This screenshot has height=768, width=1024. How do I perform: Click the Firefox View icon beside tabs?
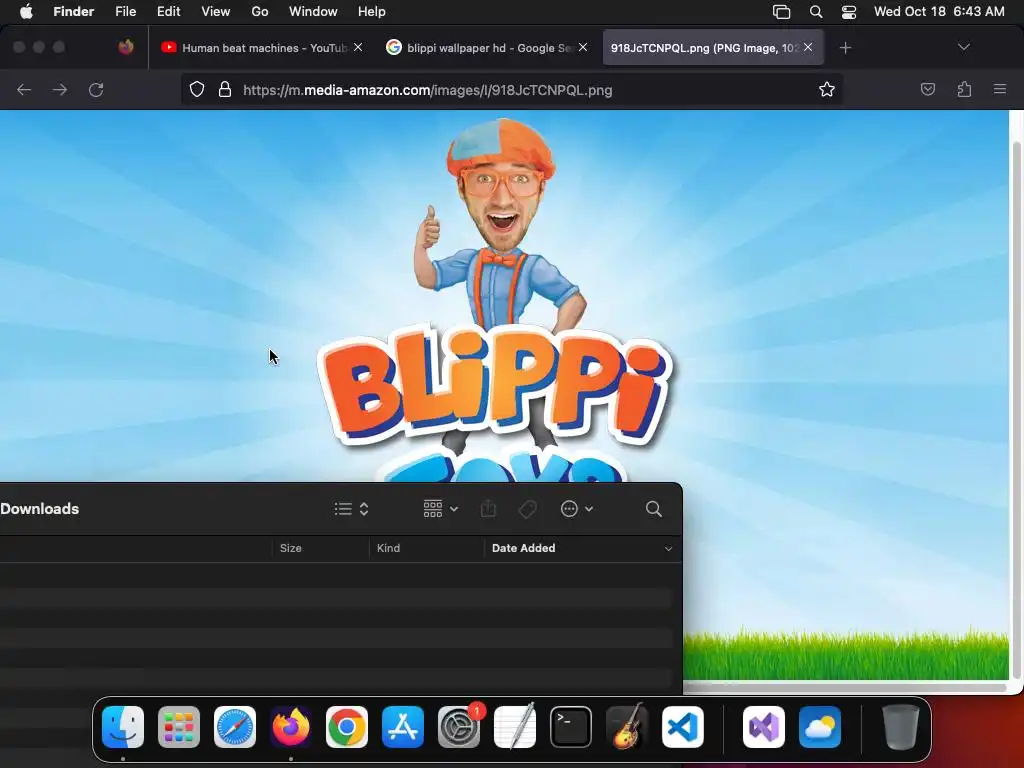coord(126,47)
